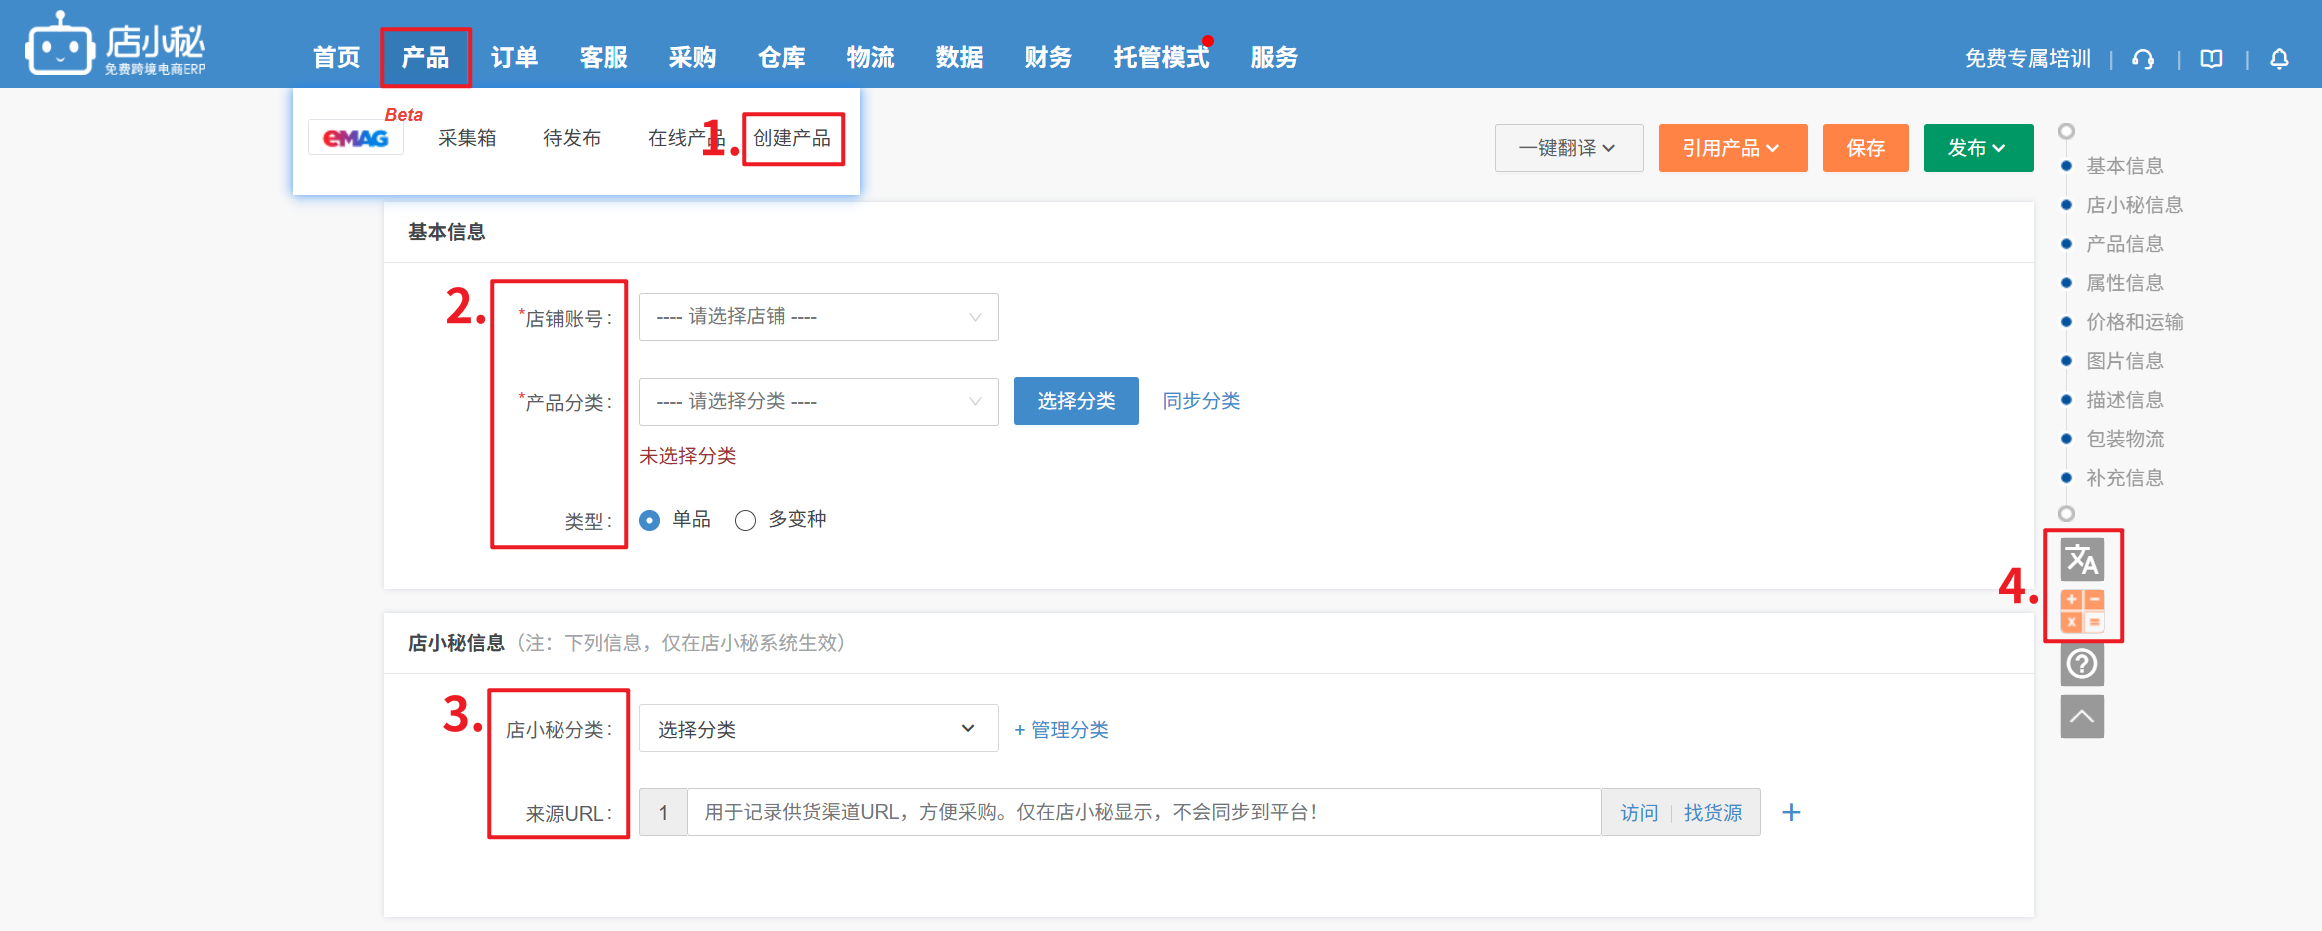This screenshot has width=2322, height=931.
Task: Select the 单品 radio button
Action: click(x=650, y=520)
